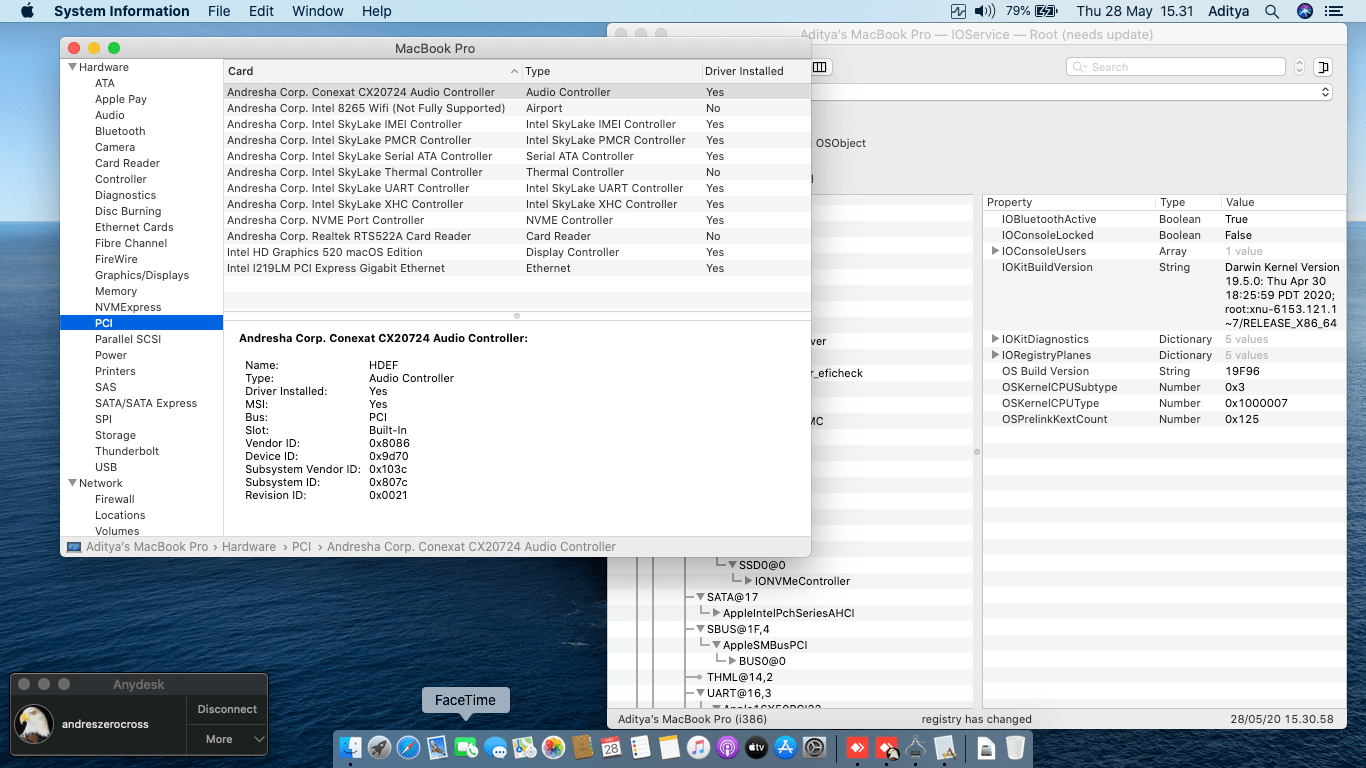
Task: Open Finder from the Dock
Action: [350, 747]
